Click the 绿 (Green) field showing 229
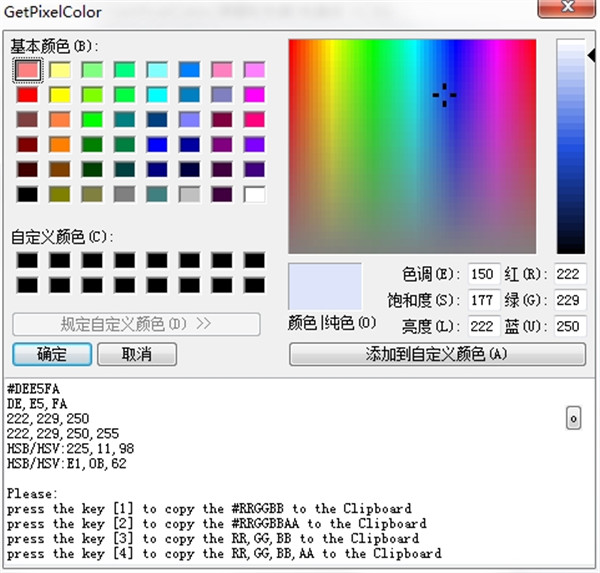 569,300
